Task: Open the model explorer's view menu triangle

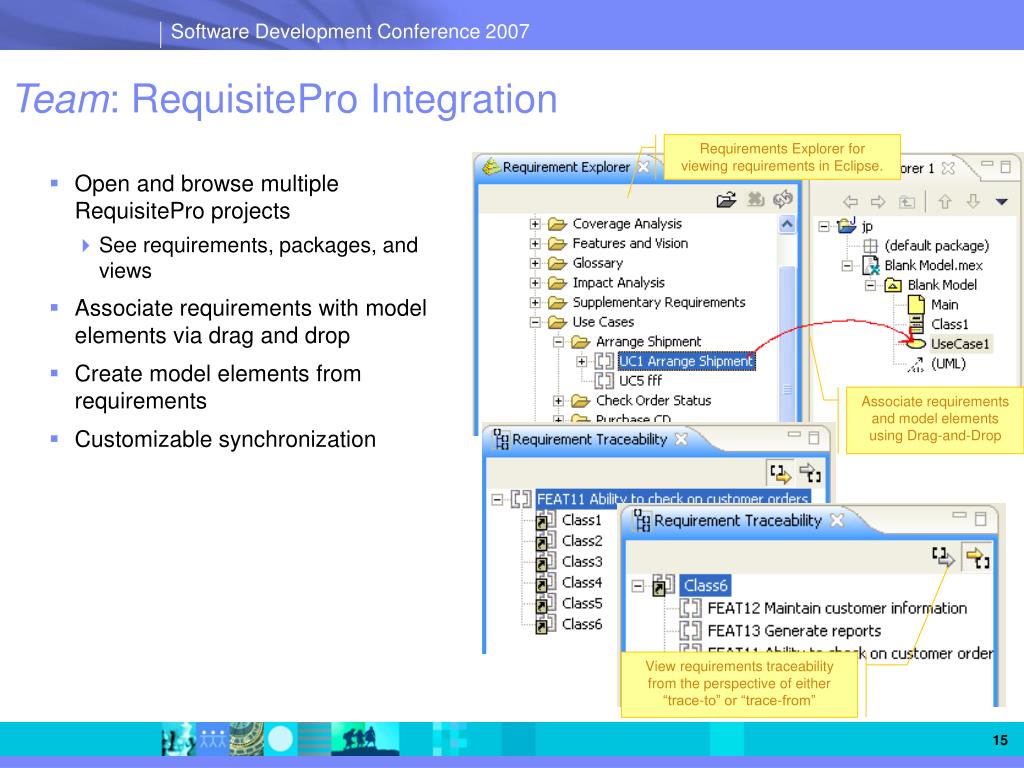Action: 1002,202
